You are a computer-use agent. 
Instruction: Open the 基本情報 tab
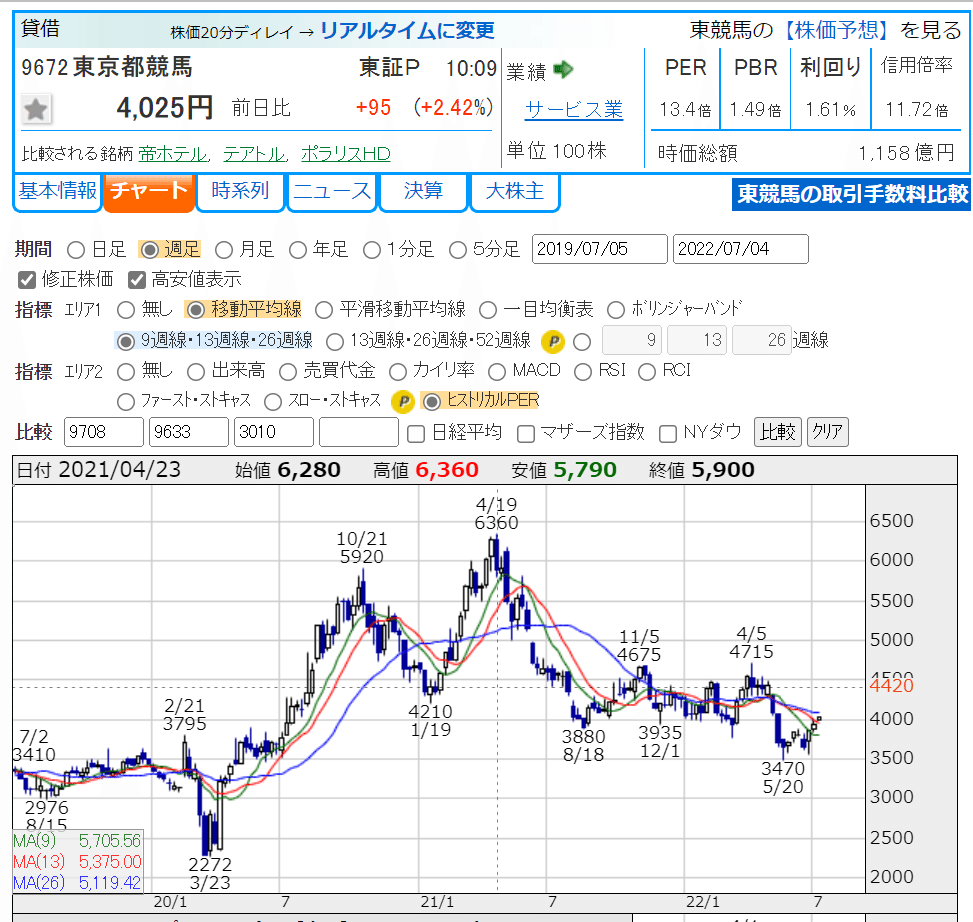point(57,192)
